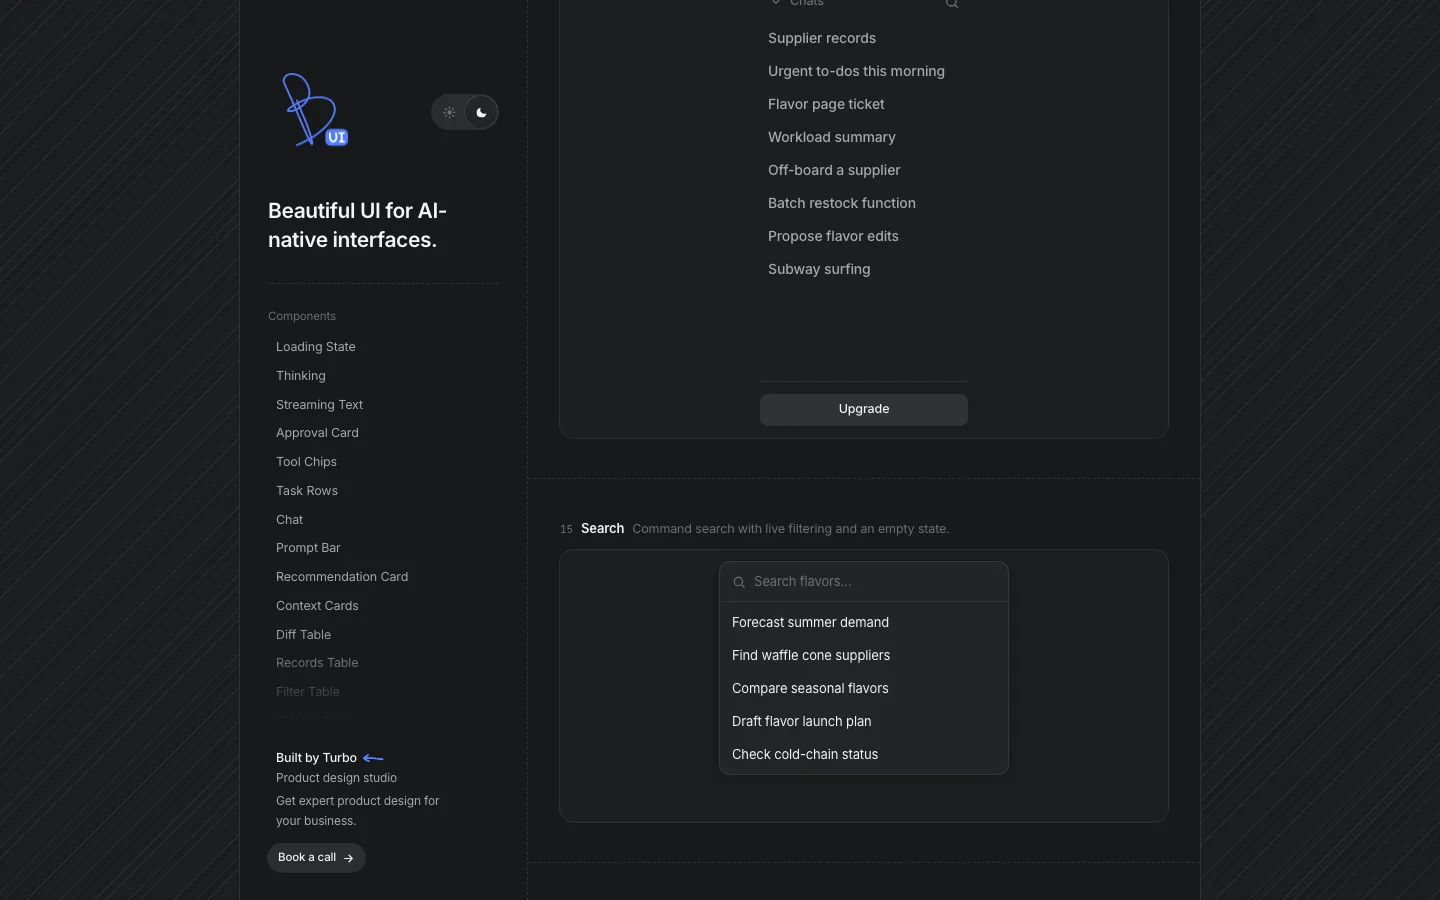Open Prompt Bar component link
The width and height of the screenshot is (1440, 900).
[x=308, y=548]
